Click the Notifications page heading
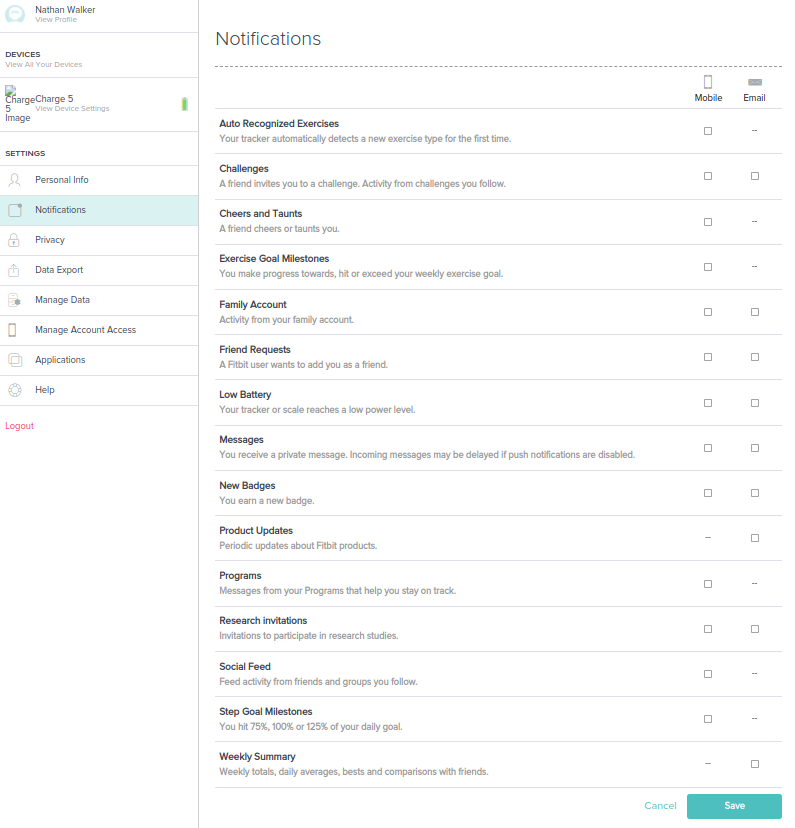Image resolution: width=795 pixels, height=828 pixels. coord(268,39)
